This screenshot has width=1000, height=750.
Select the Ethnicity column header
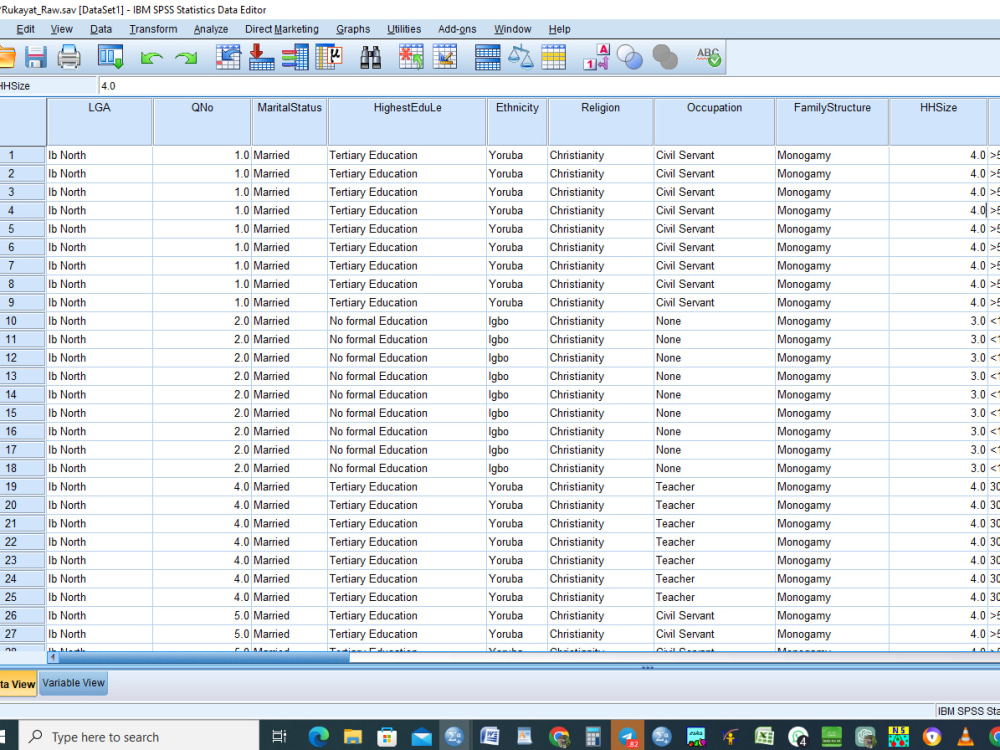point(517,121)
